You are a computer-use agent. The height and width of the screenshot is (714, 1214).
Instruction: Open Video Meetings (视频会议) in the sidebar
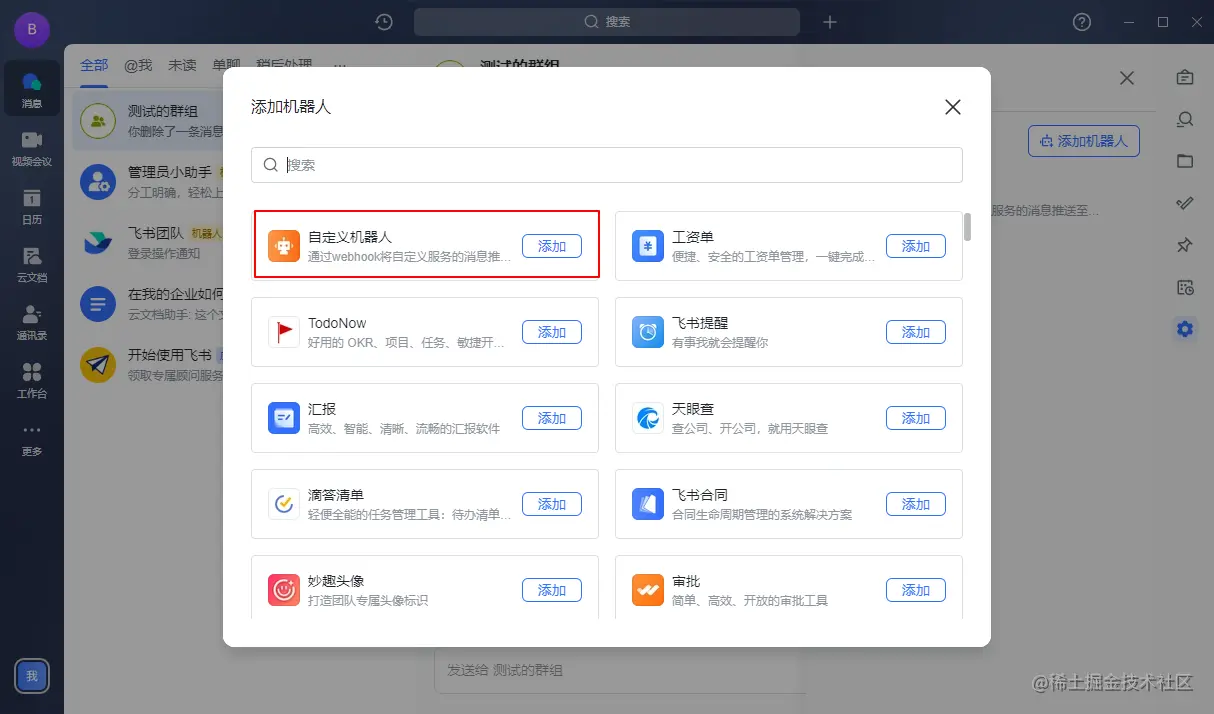pos(32,147)
